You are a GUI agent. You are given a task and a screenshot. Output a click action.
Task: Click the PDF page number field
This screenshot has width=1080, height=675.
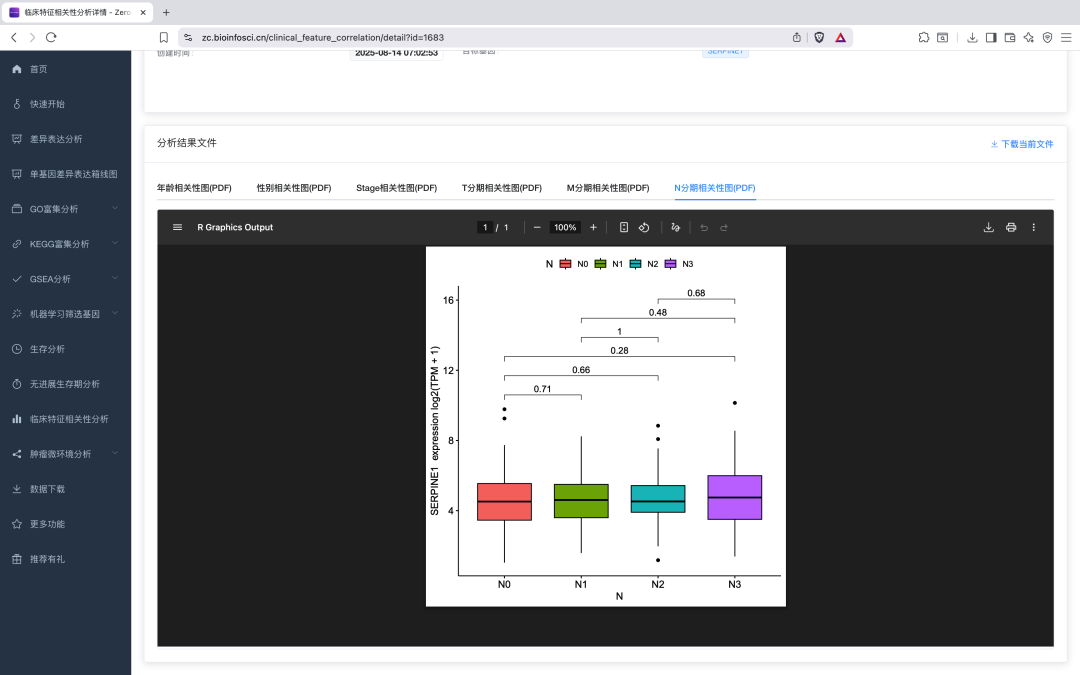tap(485, 227)
